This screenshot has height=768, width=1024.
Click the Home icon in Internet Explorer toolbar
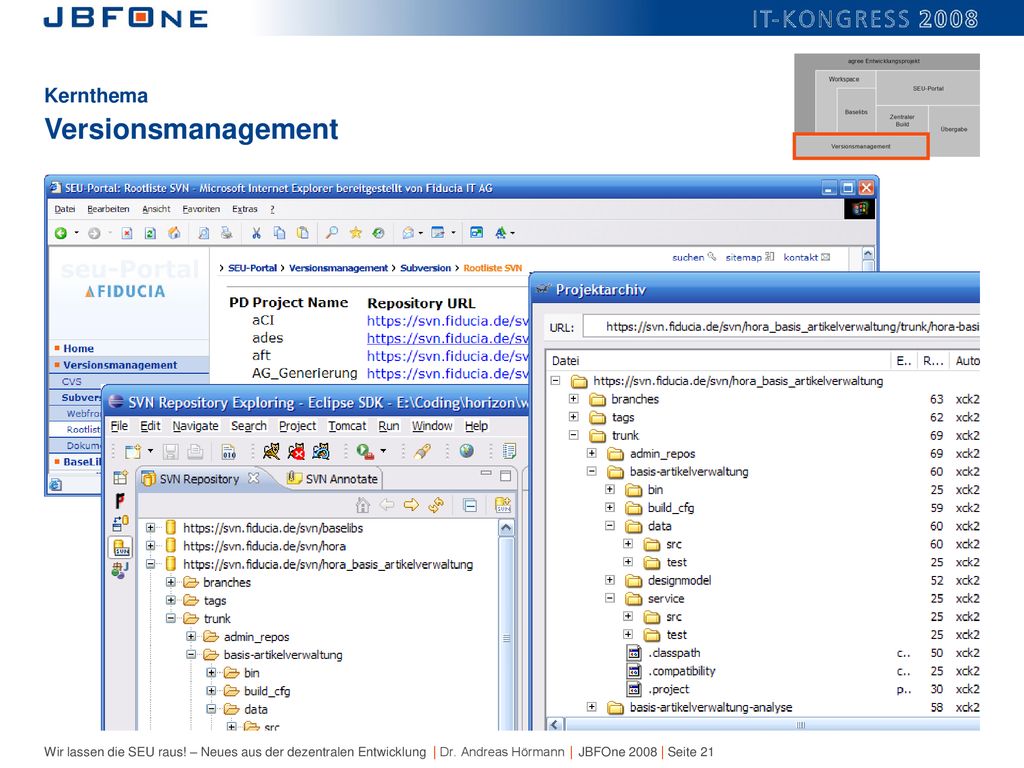point(174,233)
